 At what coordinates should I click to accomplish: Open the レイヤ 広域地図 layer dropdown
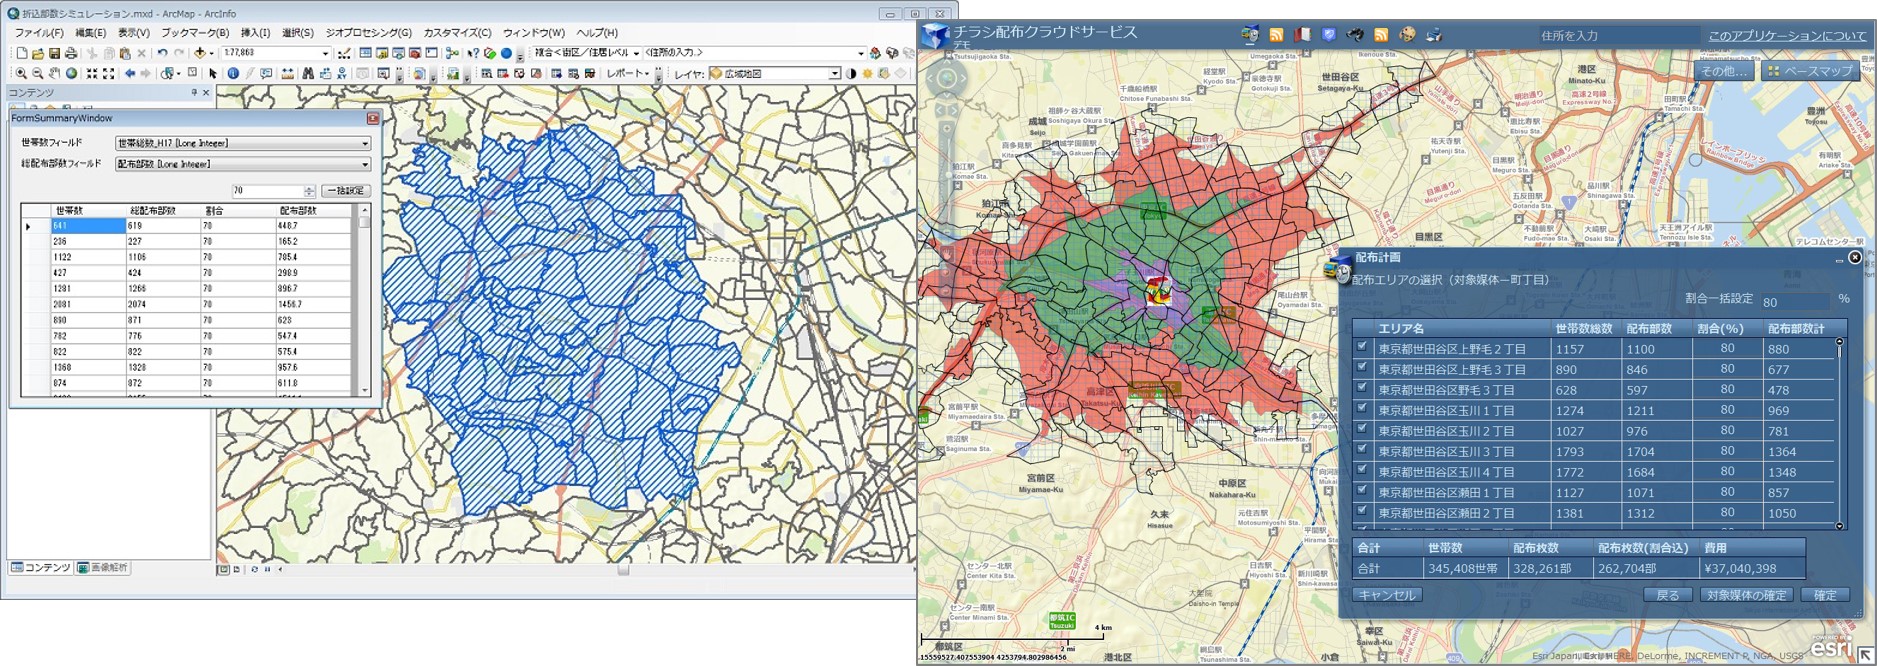click(834, 73)
